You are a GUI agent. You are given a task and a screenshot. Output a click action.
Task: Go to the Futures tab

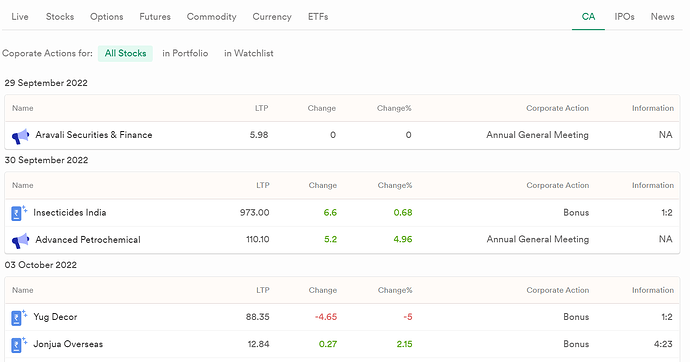(x=155, y=17)
